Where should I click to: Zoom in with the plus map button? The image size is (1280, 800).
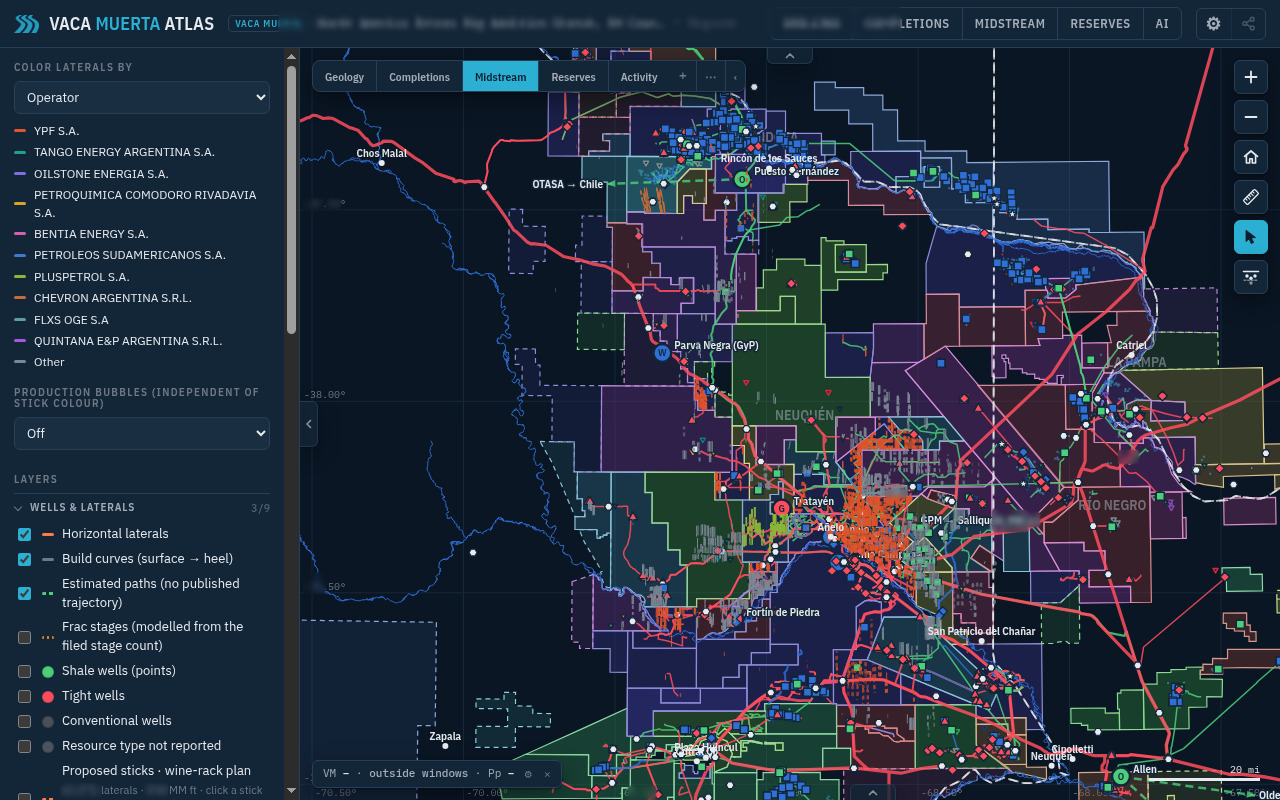(1251, 77)
